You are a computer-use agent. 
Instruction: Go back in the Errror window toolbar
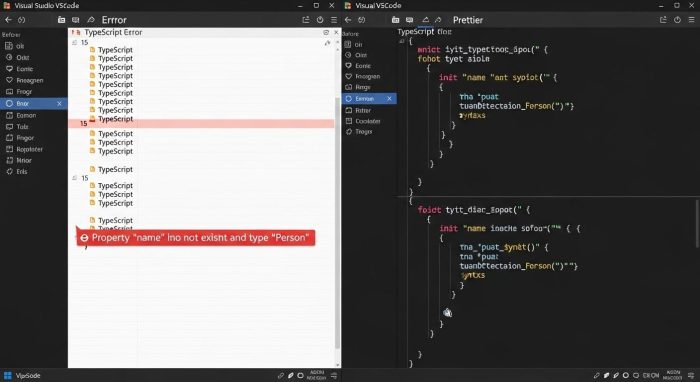pos(8,20)
